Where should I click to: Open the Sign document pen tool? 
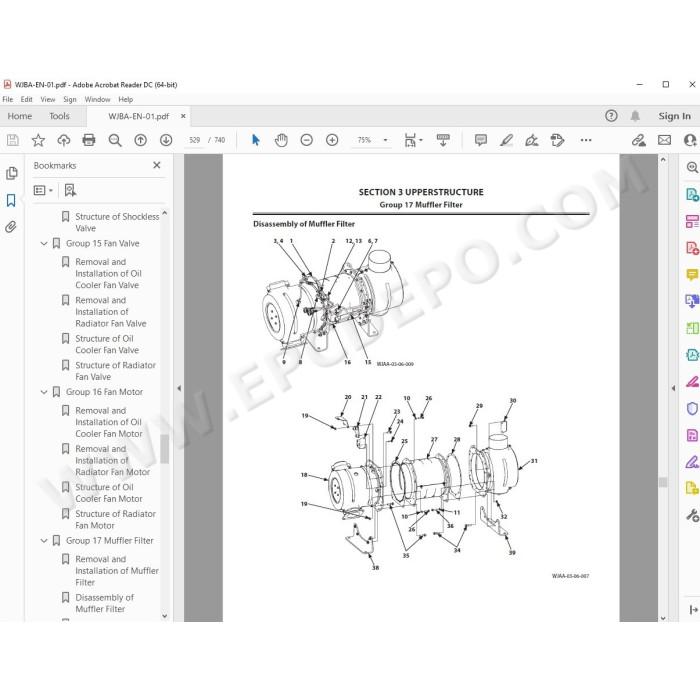[x=532, y=140]
